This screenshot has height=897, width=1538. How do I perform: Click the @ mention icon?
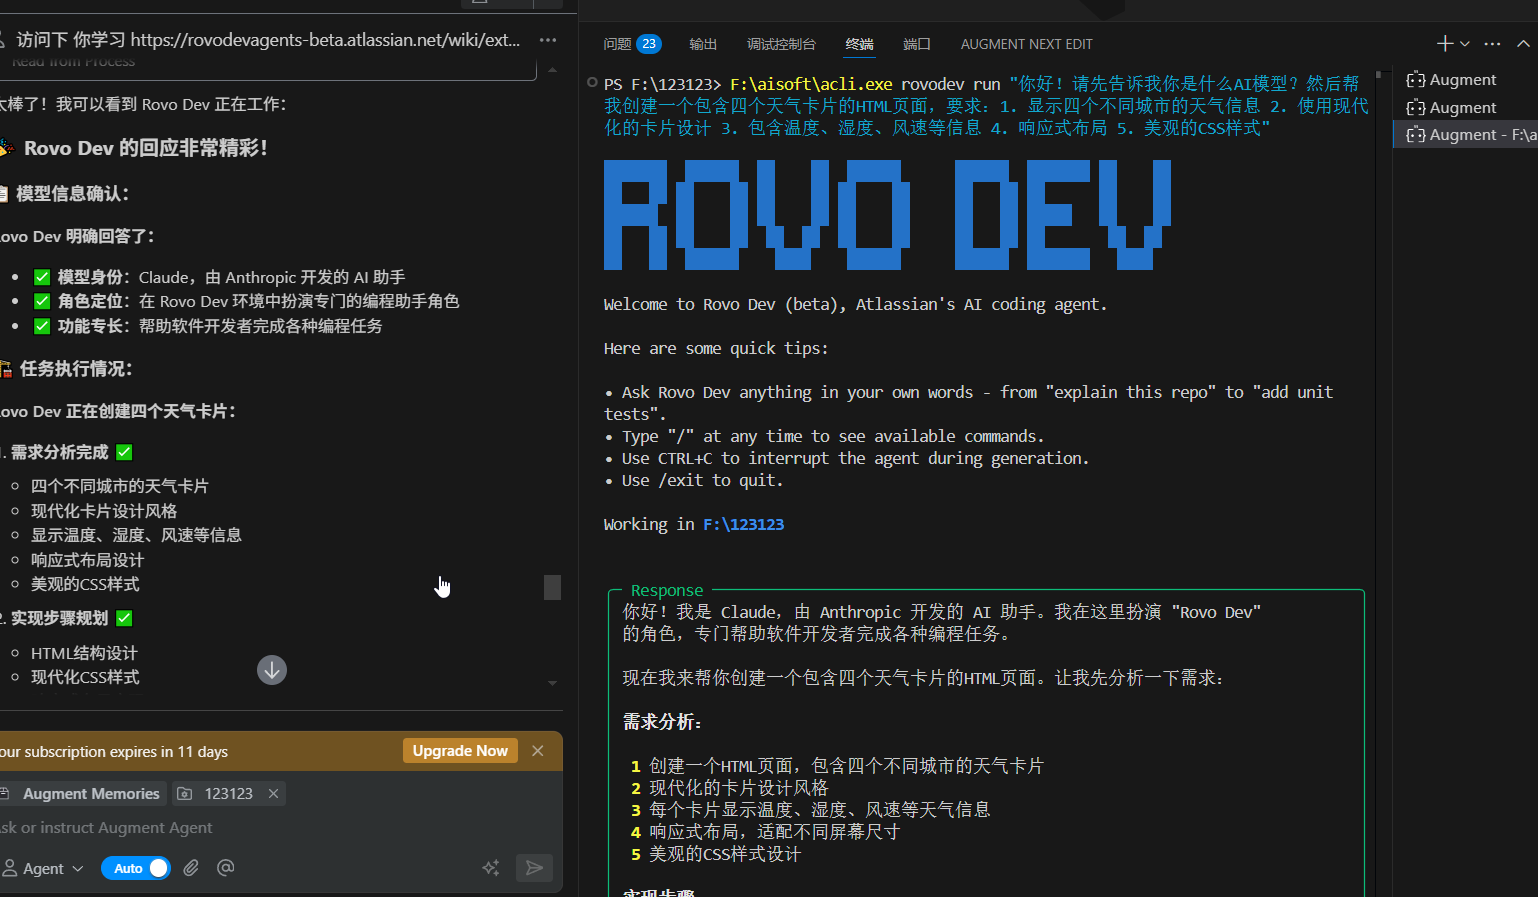226,868
